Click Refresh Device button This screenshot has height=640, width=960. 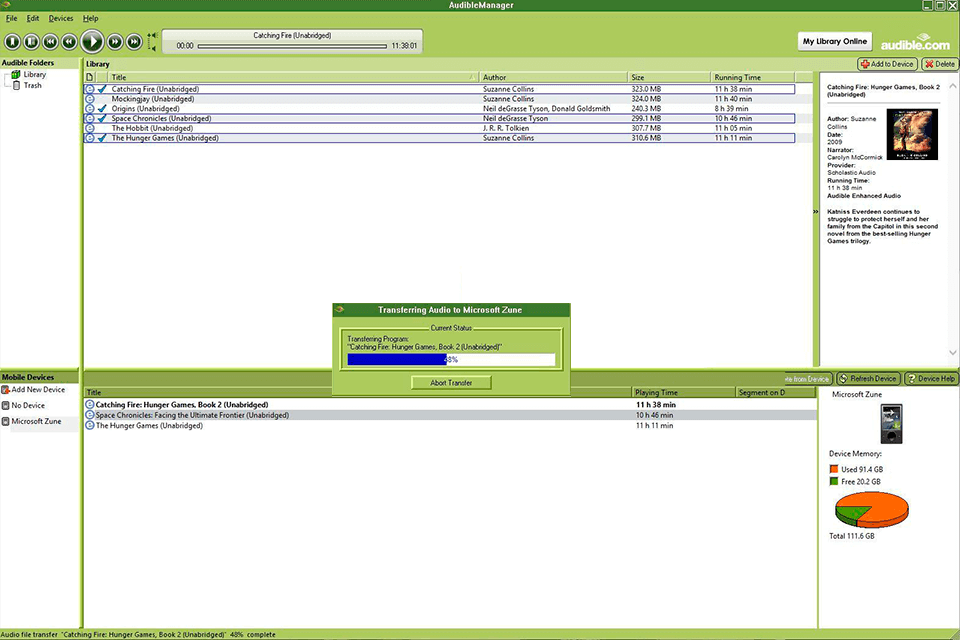point(867,378)
